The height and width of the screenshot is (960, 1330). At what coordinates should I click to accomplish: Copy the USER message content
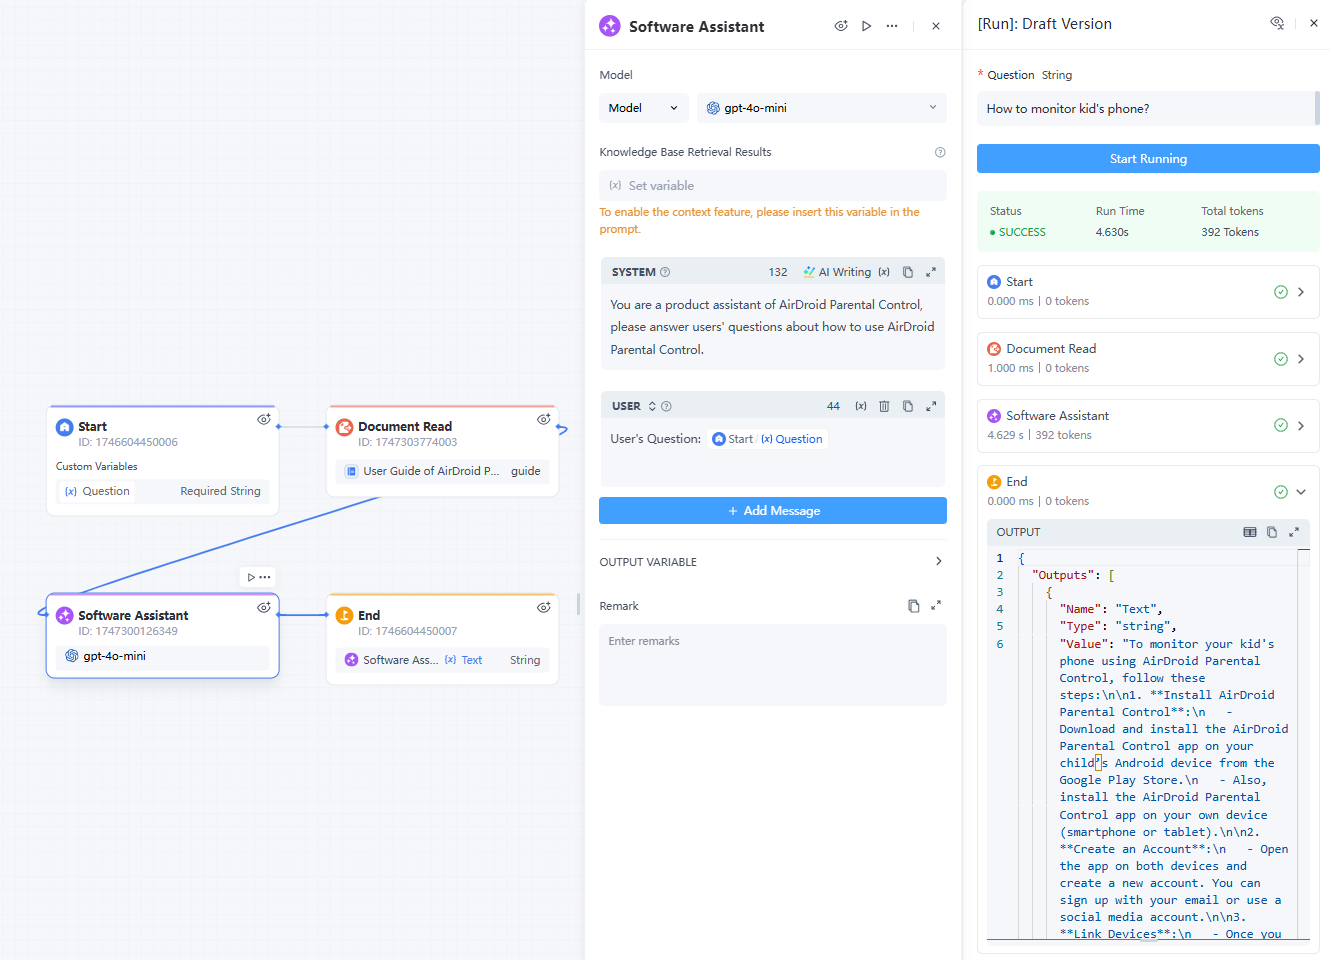(908, 406)
